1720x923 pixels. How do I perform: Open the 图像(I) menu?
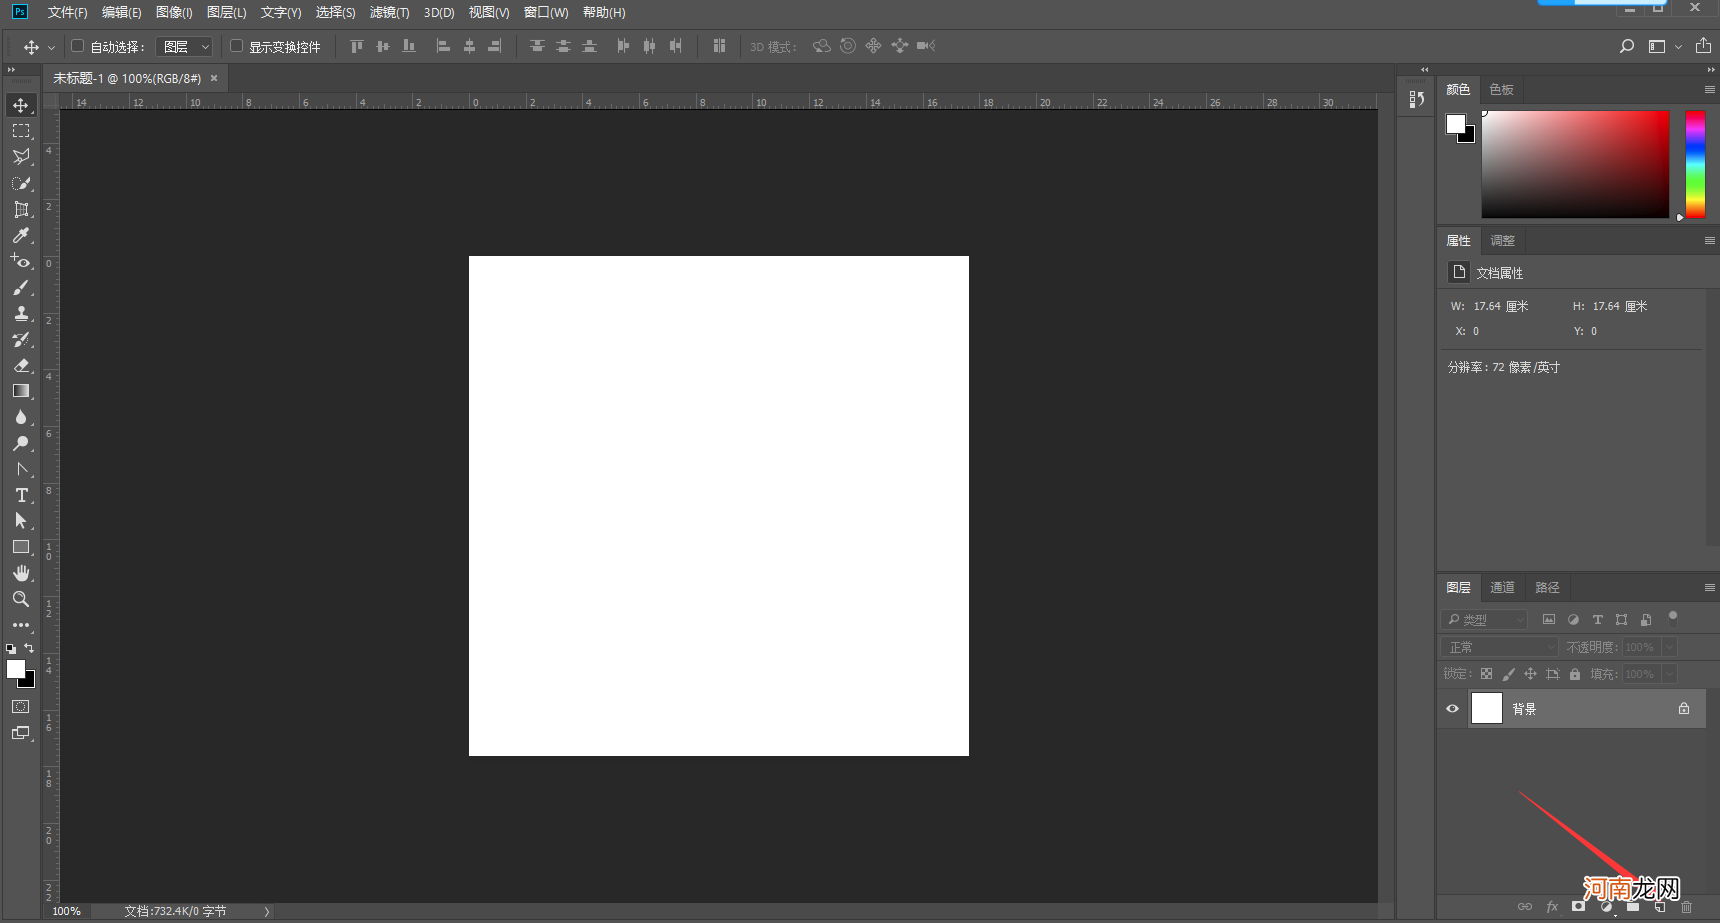coord(174,12)
